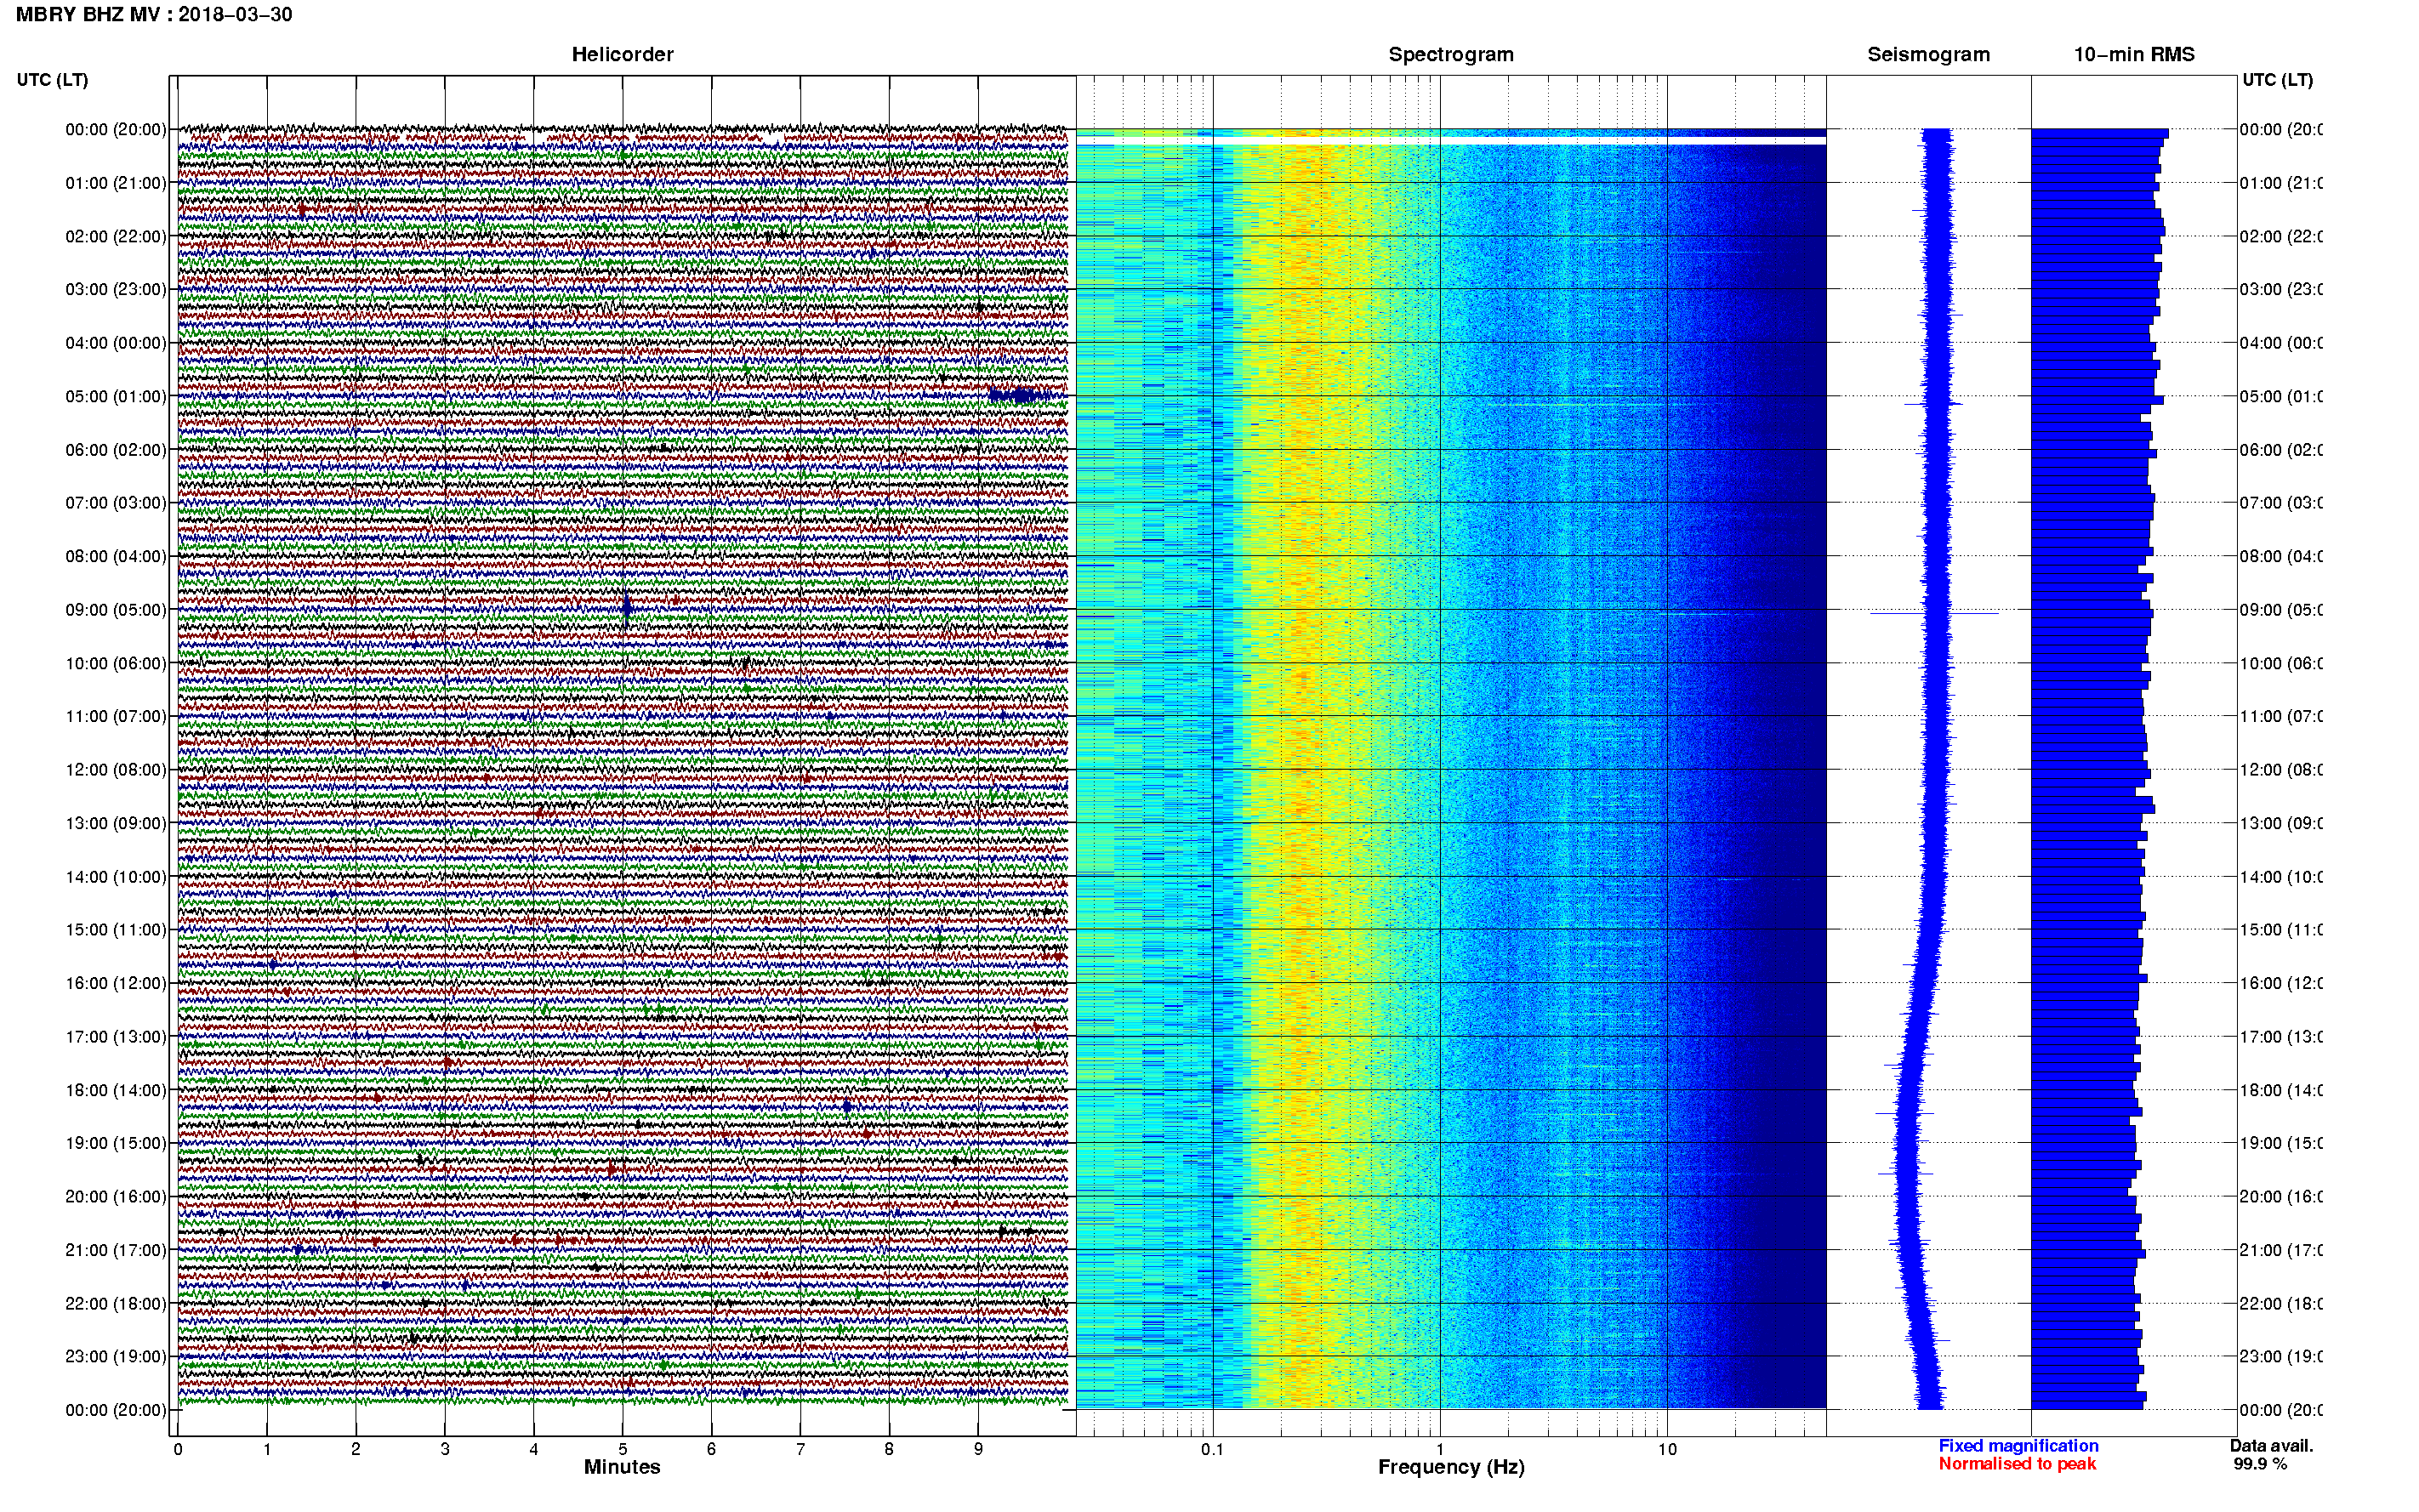Click the UTC (LT) label beside 10-min RMS
The width and height of the screenshot is (2419, 1512).
2277,80
